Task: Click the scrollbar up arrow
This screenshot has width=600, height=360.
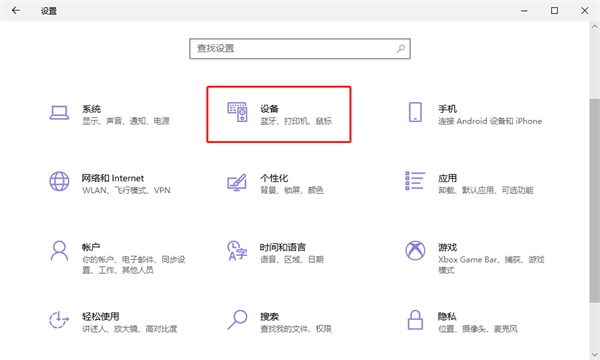Action: click(594, 27)
